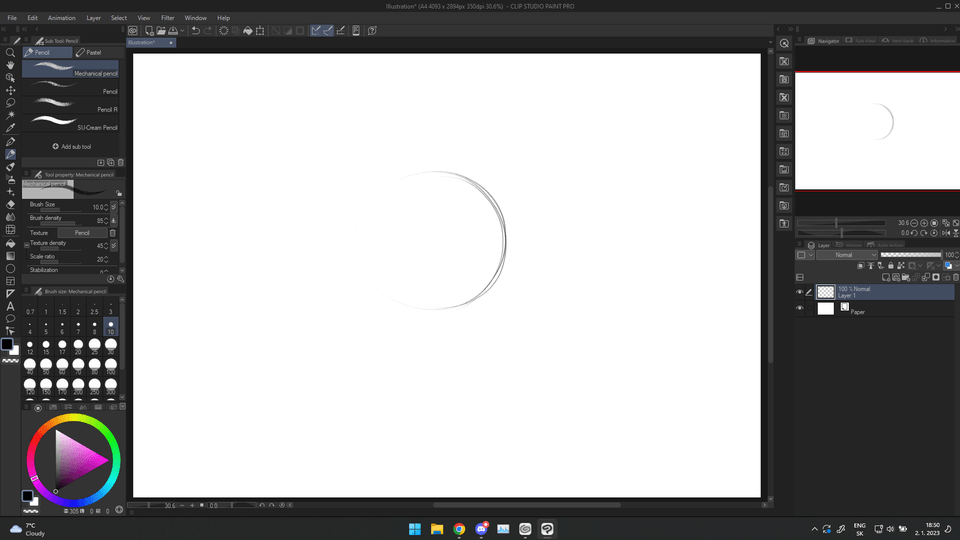Open the Filter menu
Image resolution: width=960 pixels, height=540 pixels.
coord(167,18)
